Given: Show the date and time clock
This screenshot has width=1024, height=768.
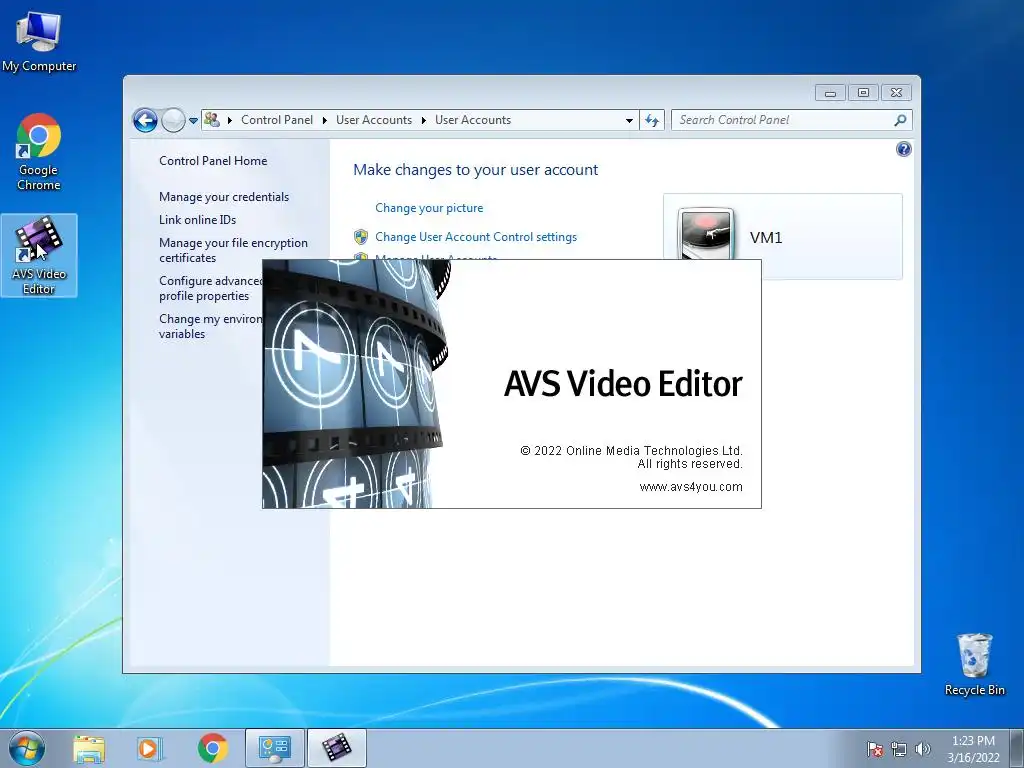Looking at the screenshot, I should pos(973,749).
